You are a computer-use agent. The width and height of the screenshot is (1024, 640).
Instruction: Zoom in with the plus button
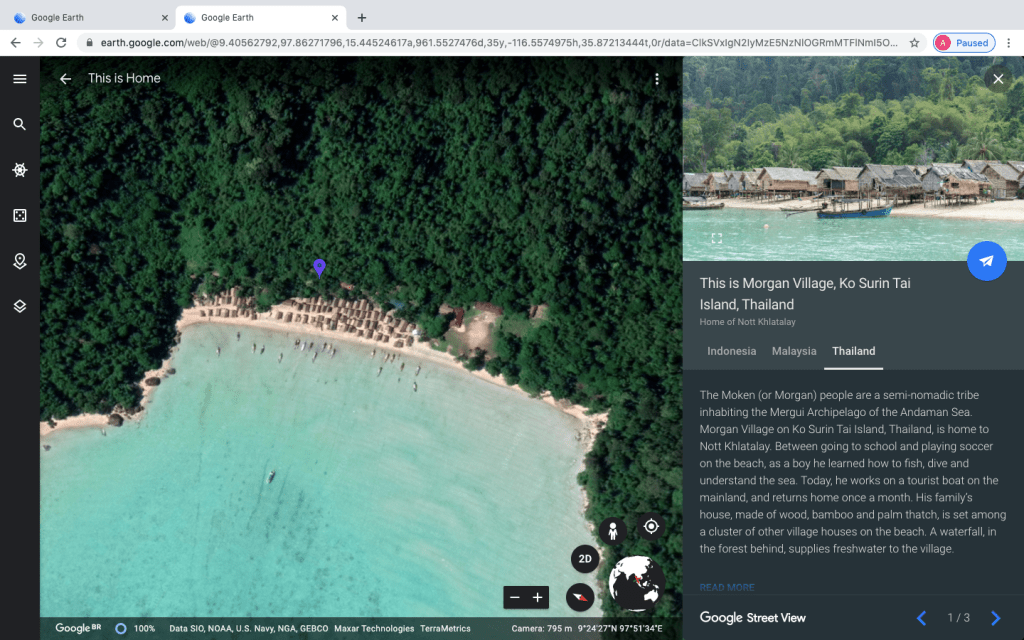point(538,598)
